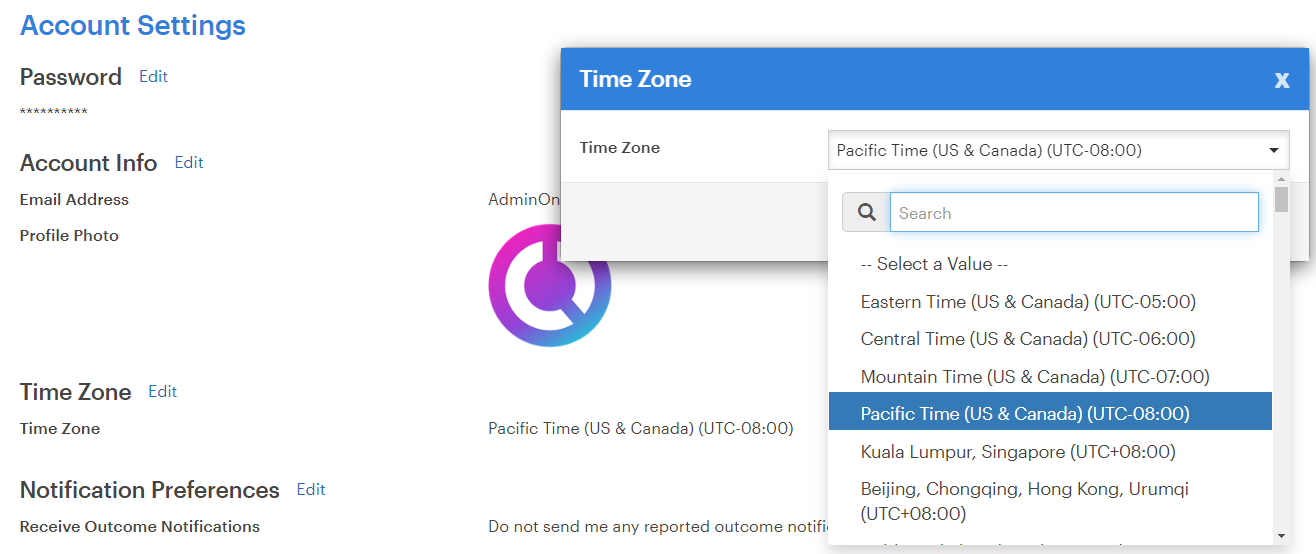Viewport: 1316px width, 554px height.
Task: Click the search magnifier icon in dropdown
Action: [x=866, y=213]
